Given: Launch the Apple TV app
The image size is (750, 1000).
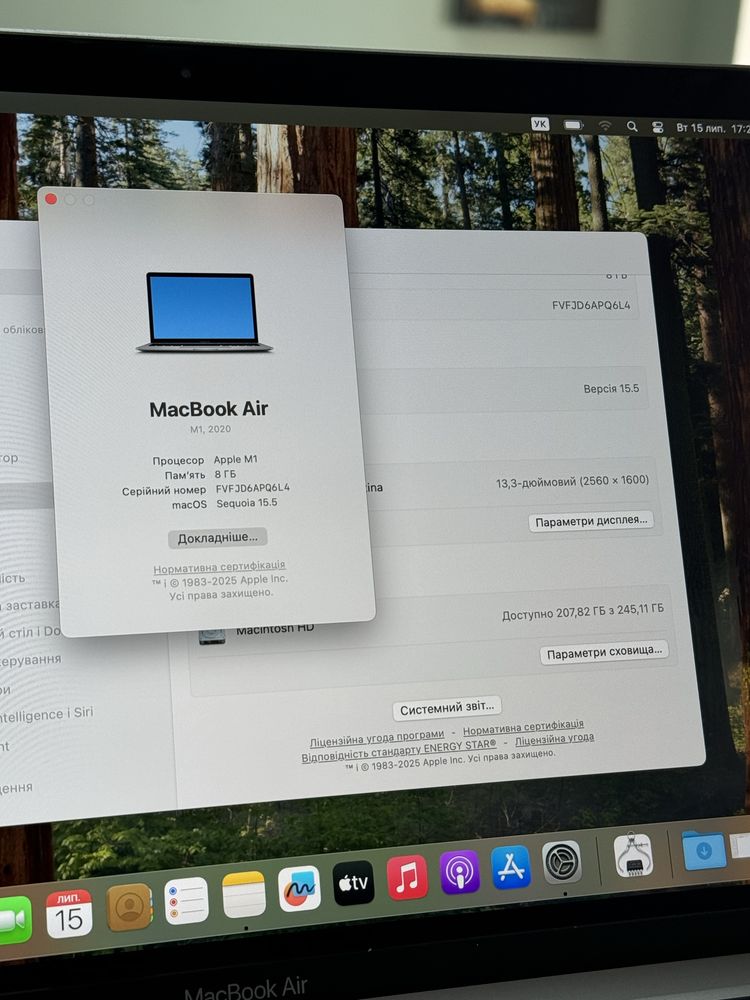Looking at the screenshot, I should pyautogui.click(x=353, y=883).
